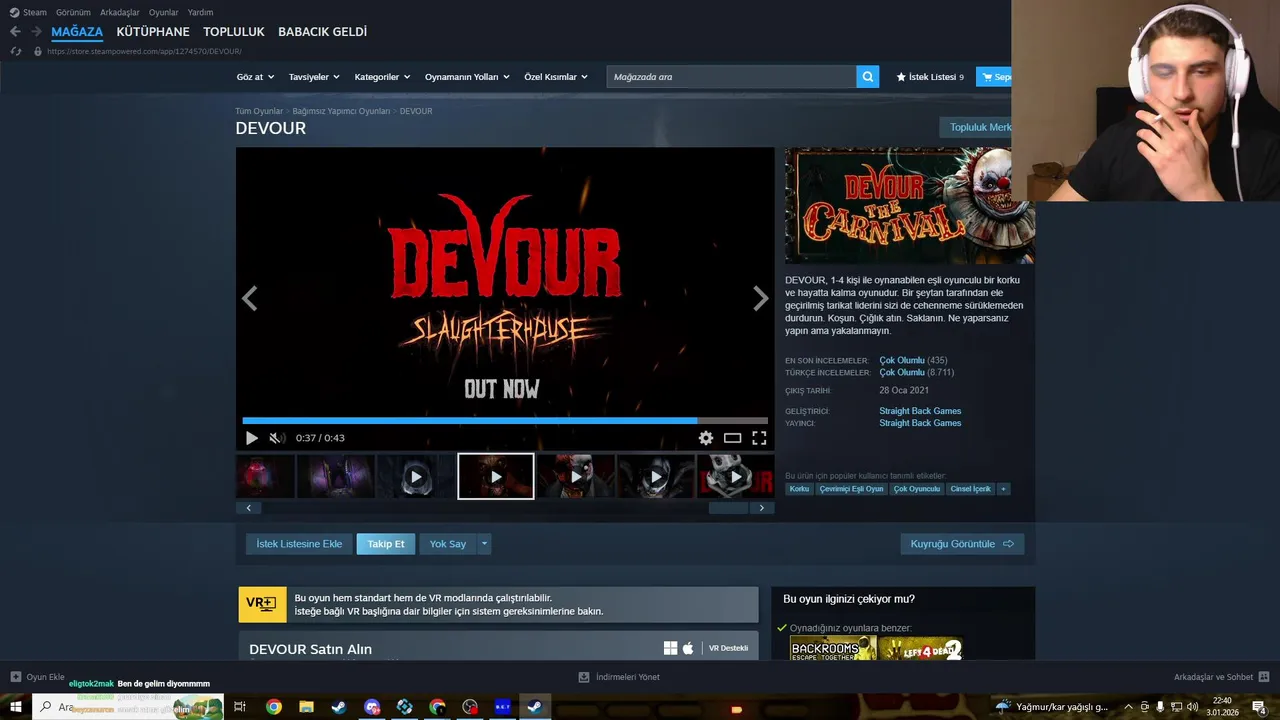Click Yok Say button

click(x=448, y=544)
